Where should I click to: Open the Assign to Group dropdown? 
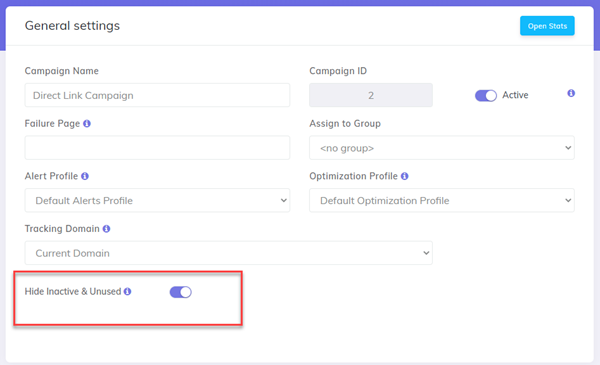[442, 148]
